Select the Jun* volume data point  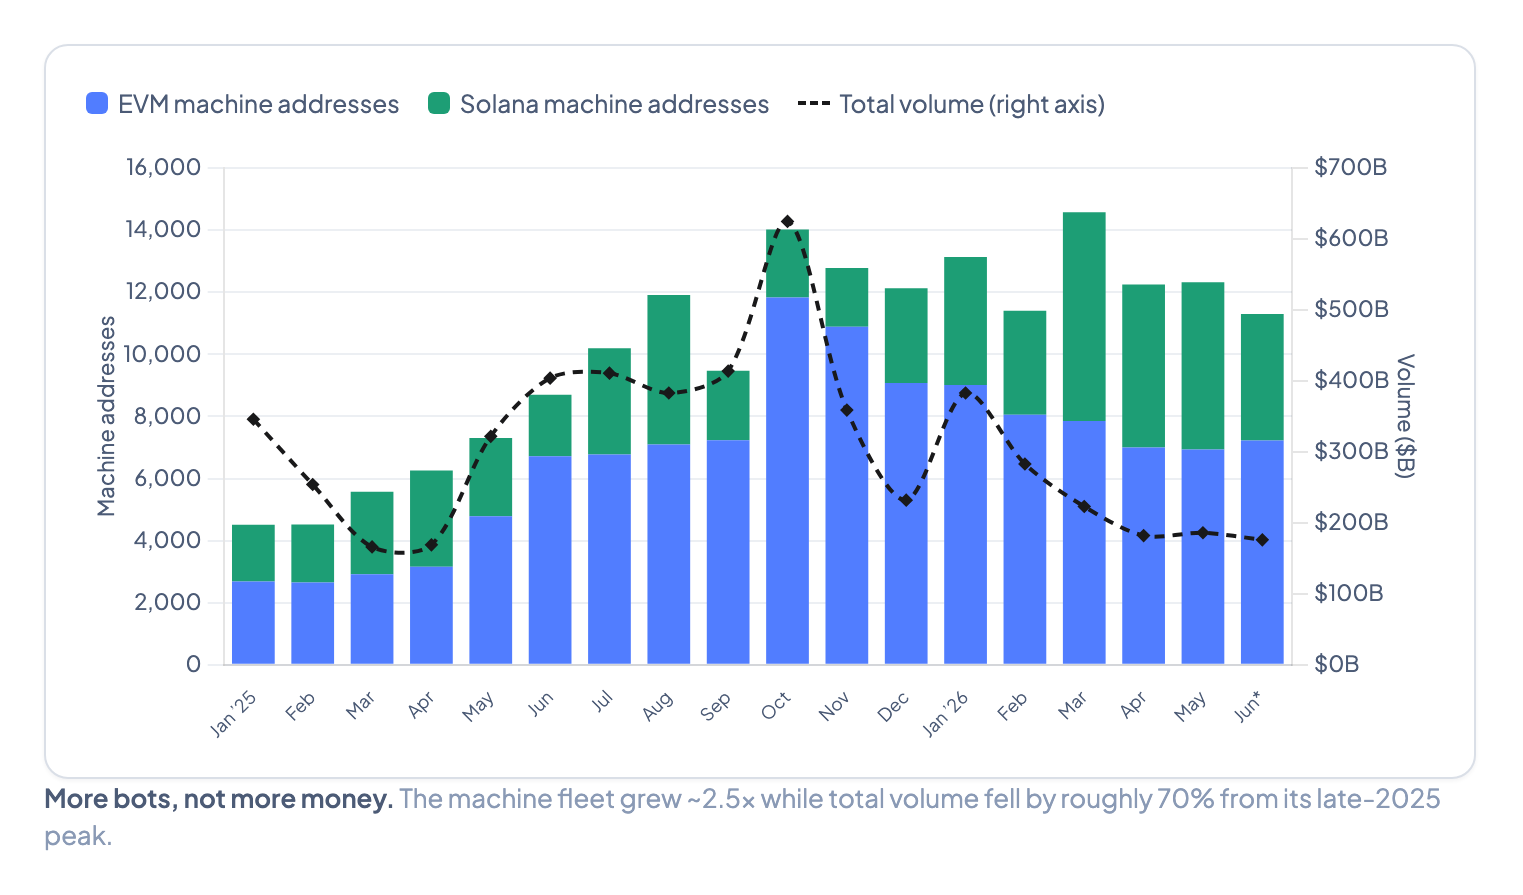click(1262, 540)
